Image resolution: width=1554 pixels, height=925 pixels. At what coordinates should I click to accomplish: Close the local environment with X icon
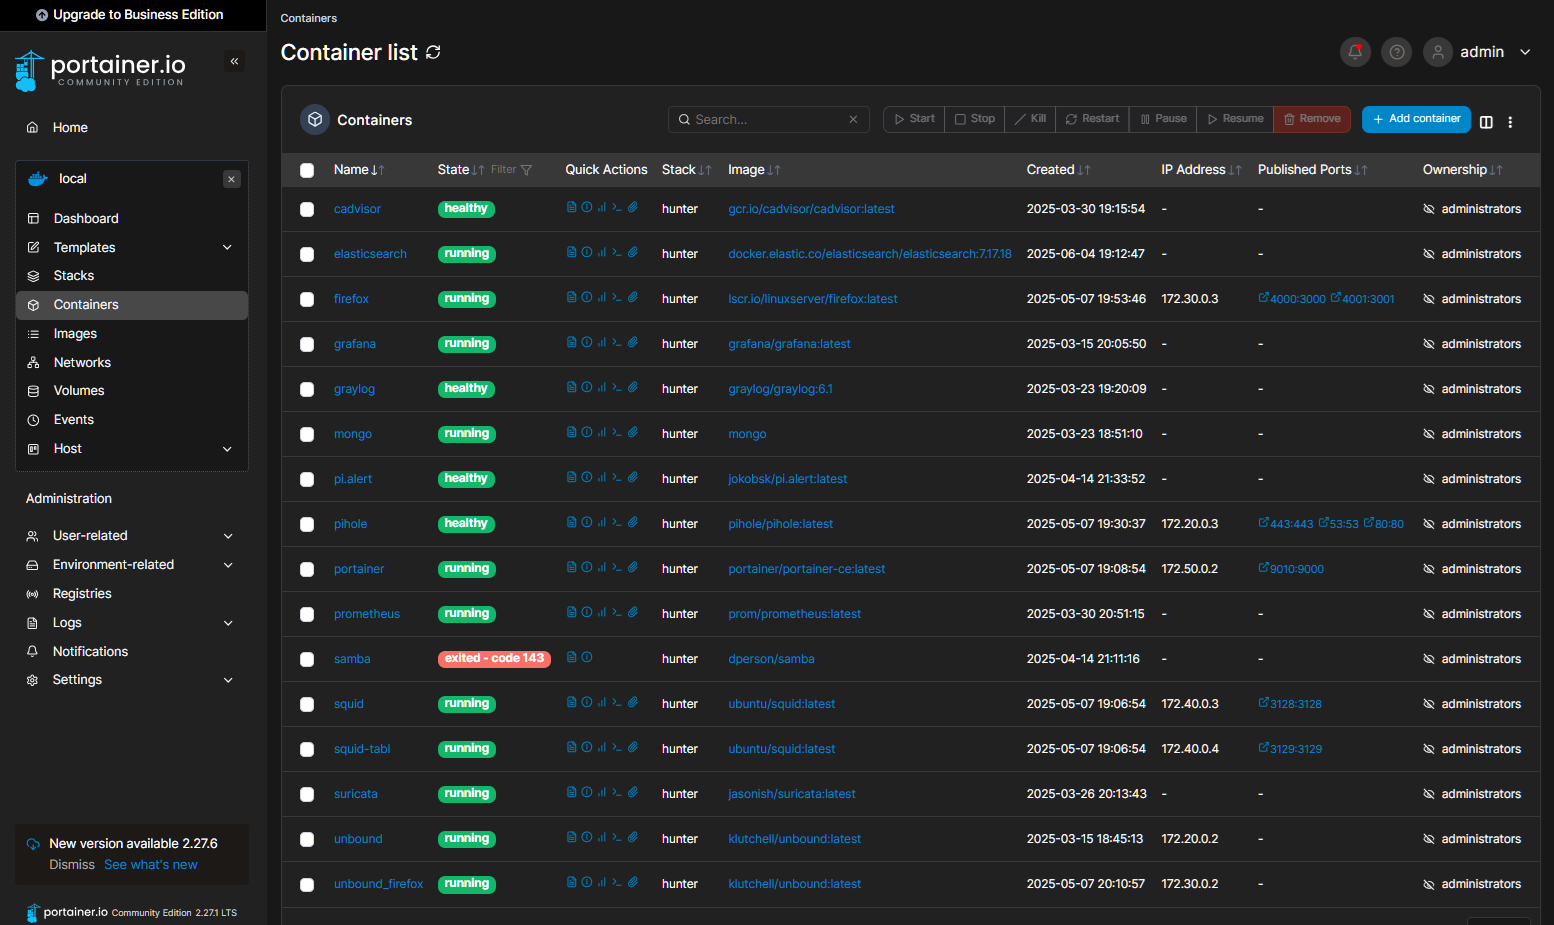pos(231,180)
